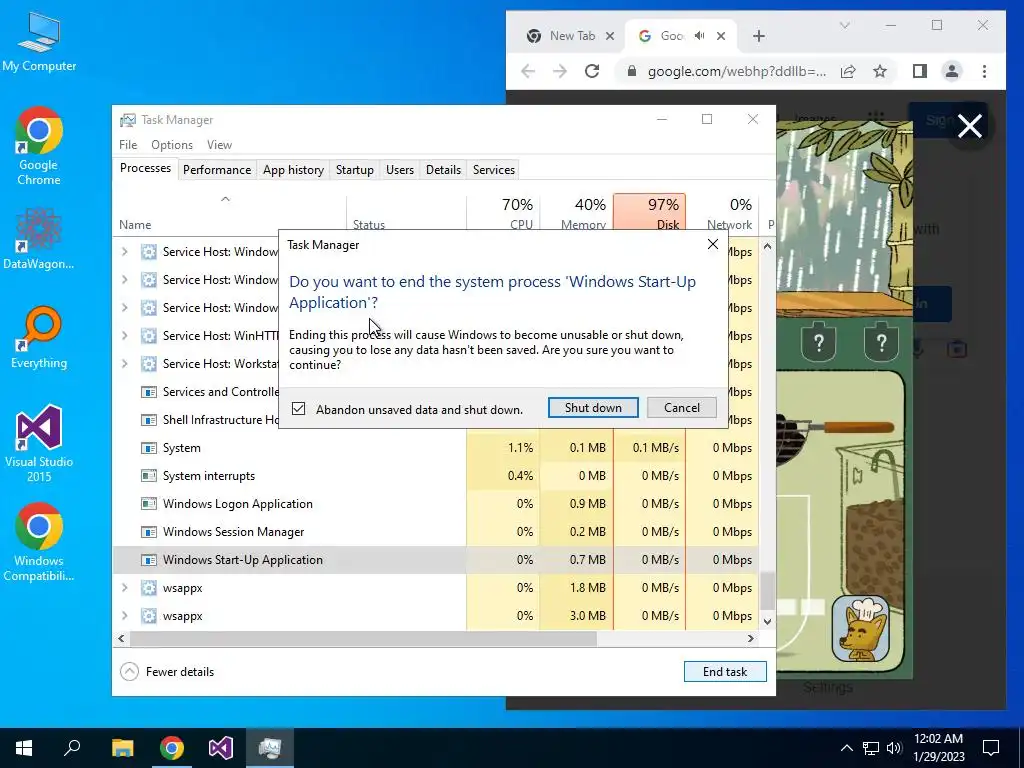
Task: Click the chef fox character icon
Action: click(861, 628)
